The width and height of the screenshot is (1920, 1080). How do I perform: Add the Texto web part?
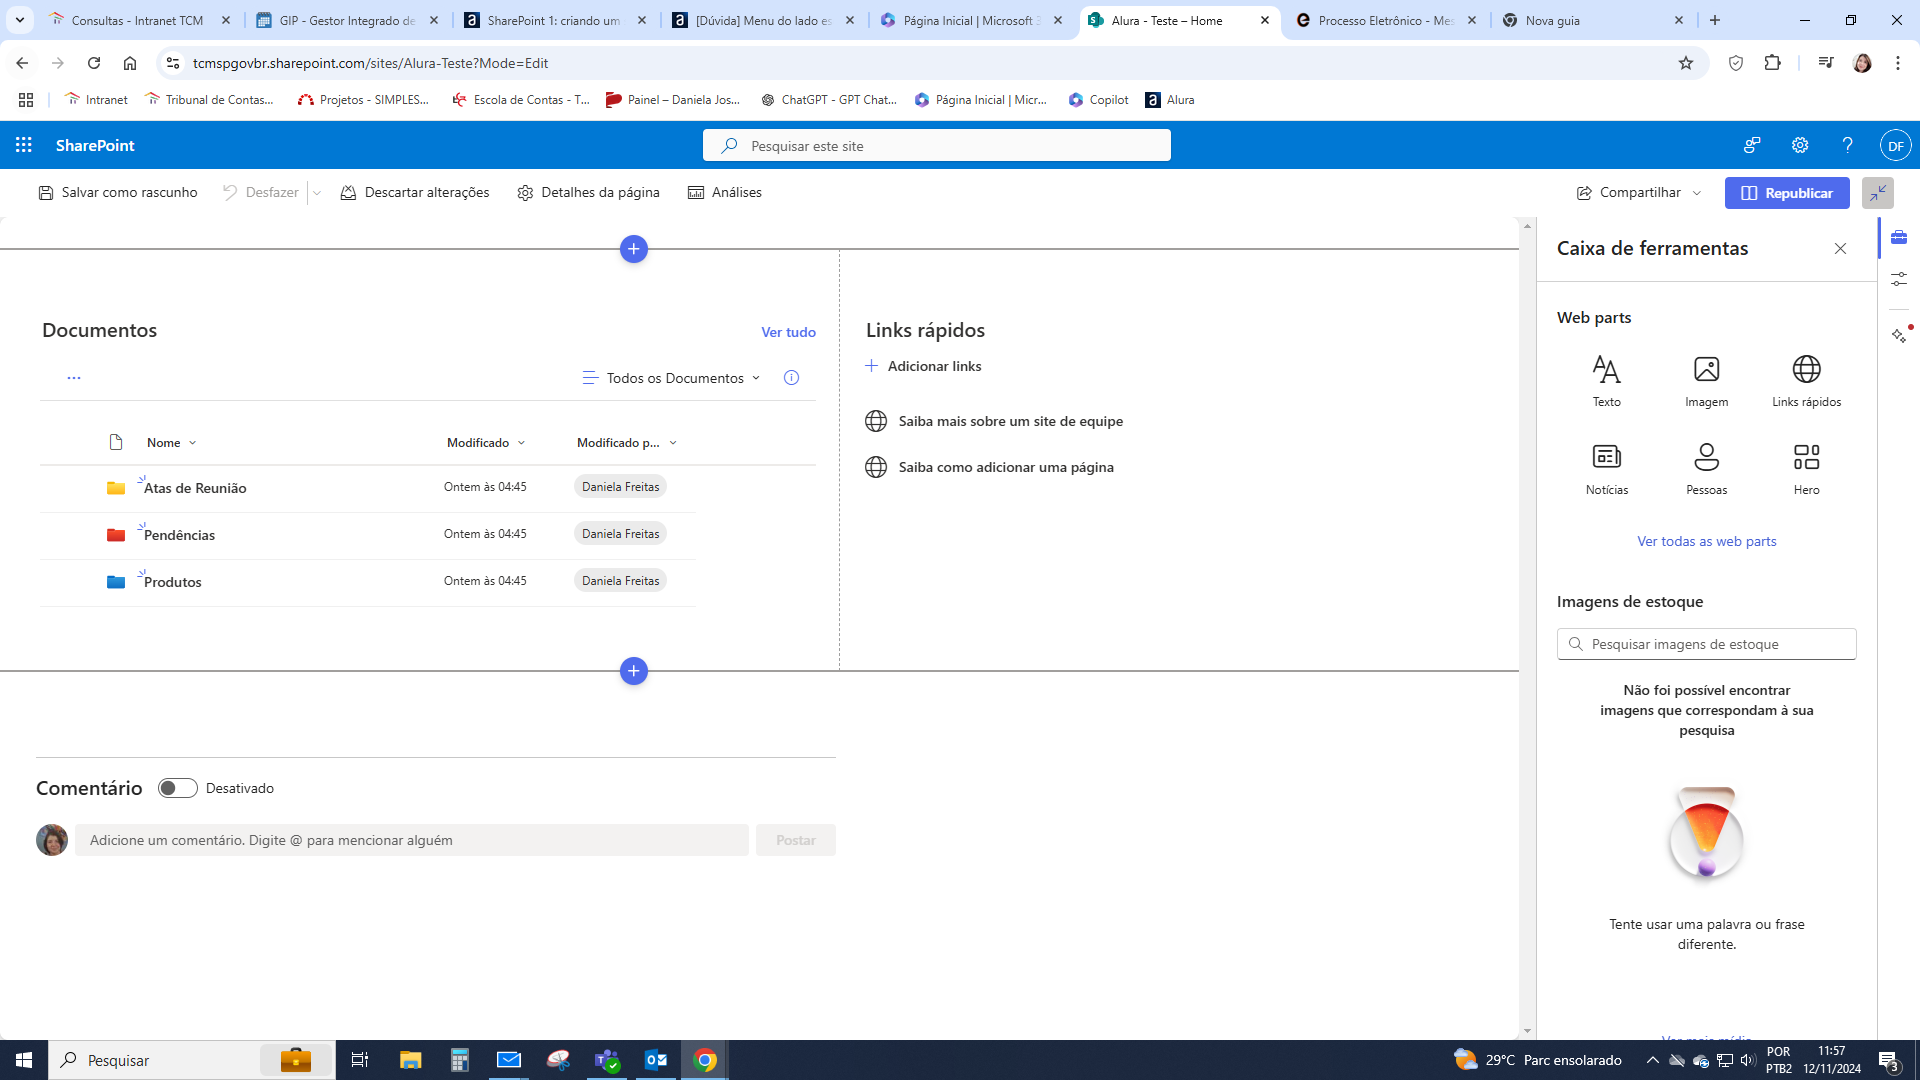coord(1606,380)
